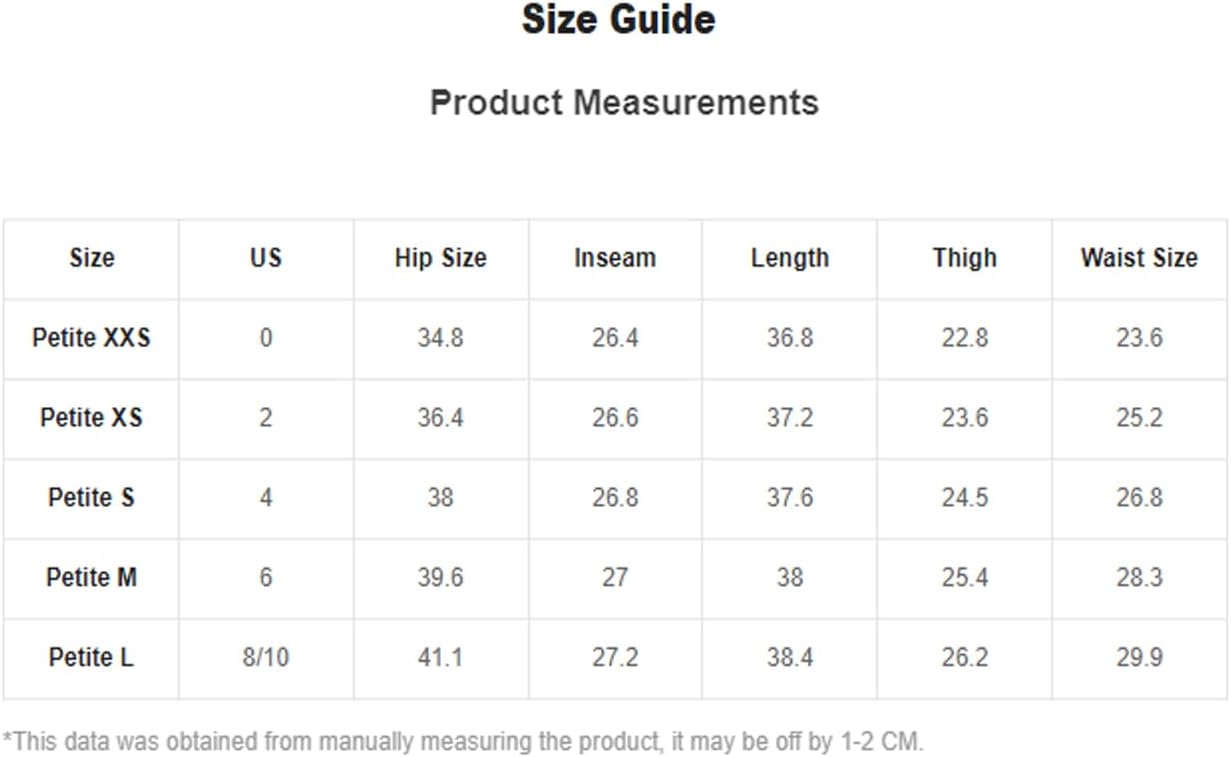Screen dimensions: 1231x757
Task: Click the Length column header
Action: 790,258
